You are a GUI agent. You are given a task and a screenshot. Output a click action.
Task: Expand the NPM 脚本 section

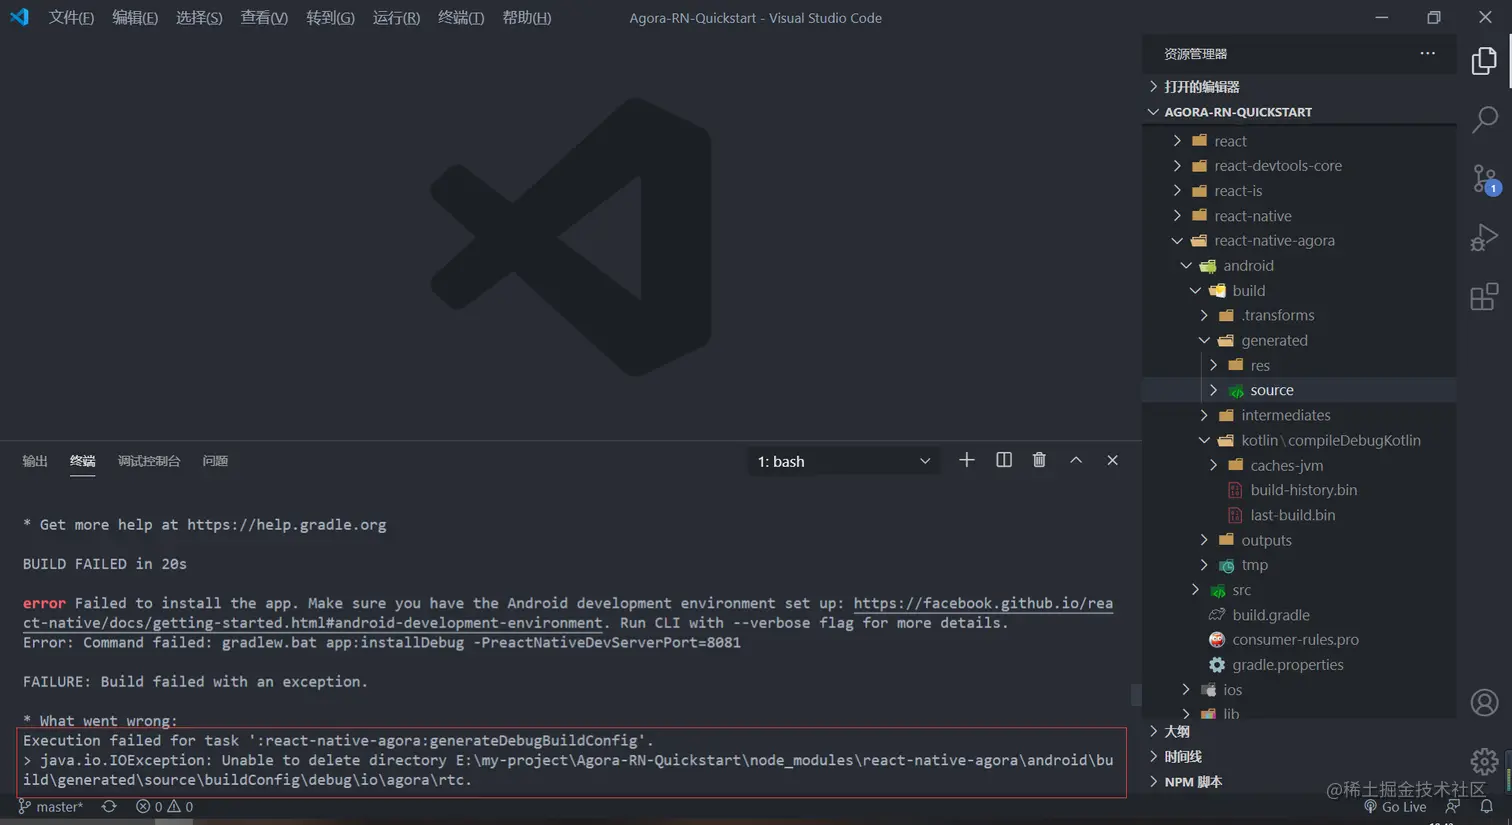pyautogui.click(x=1299, y=782)
